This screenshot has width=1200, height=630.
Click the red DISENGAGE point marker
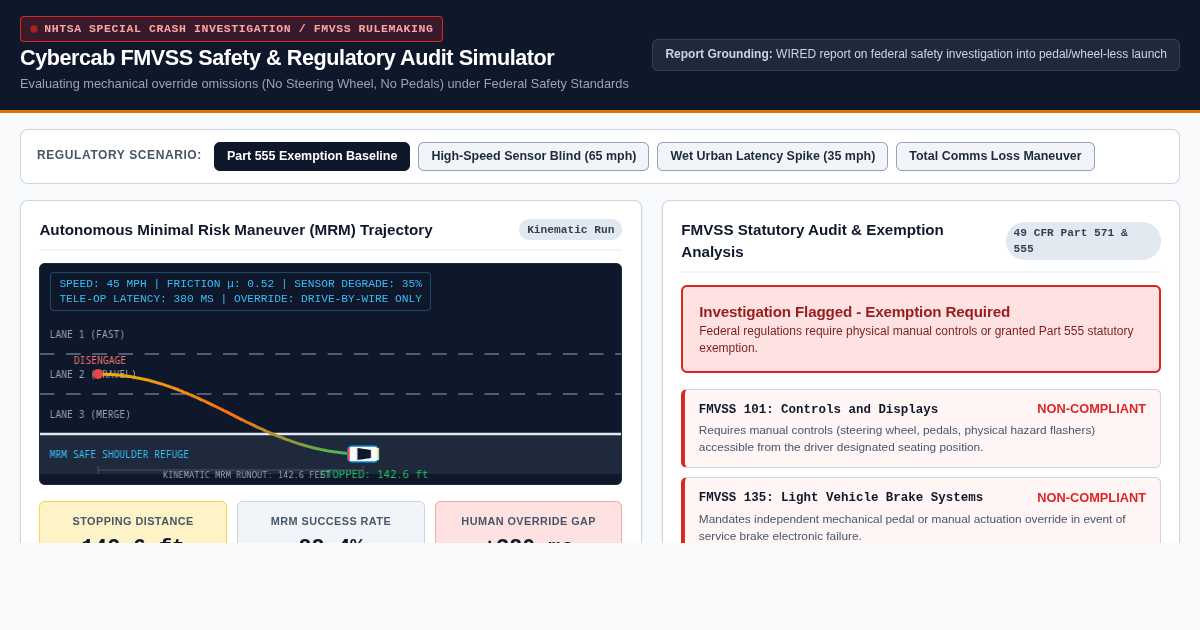tap(98, 374)
